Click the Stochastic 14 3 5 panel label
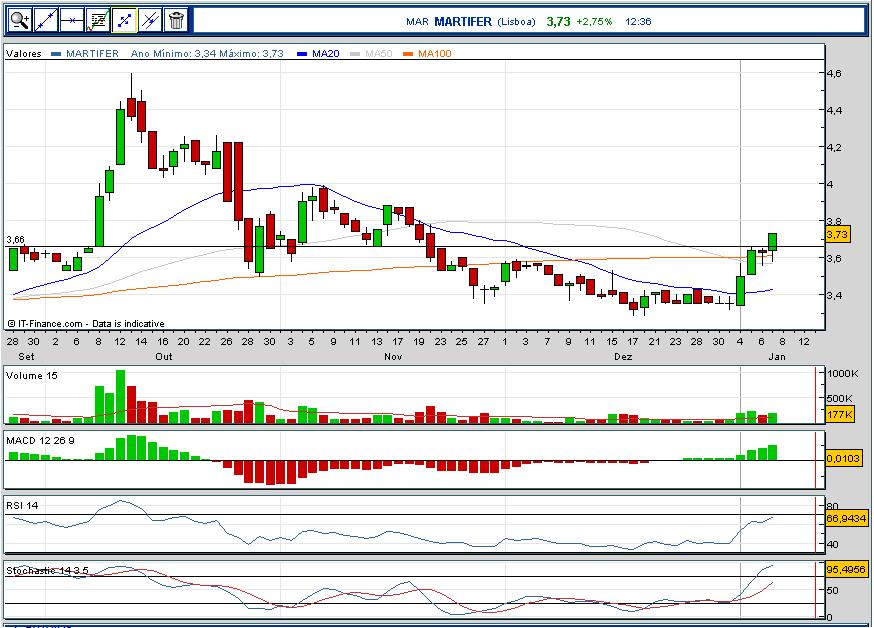The height and width of the screenshot is (628, 874). tap(47, 571)
